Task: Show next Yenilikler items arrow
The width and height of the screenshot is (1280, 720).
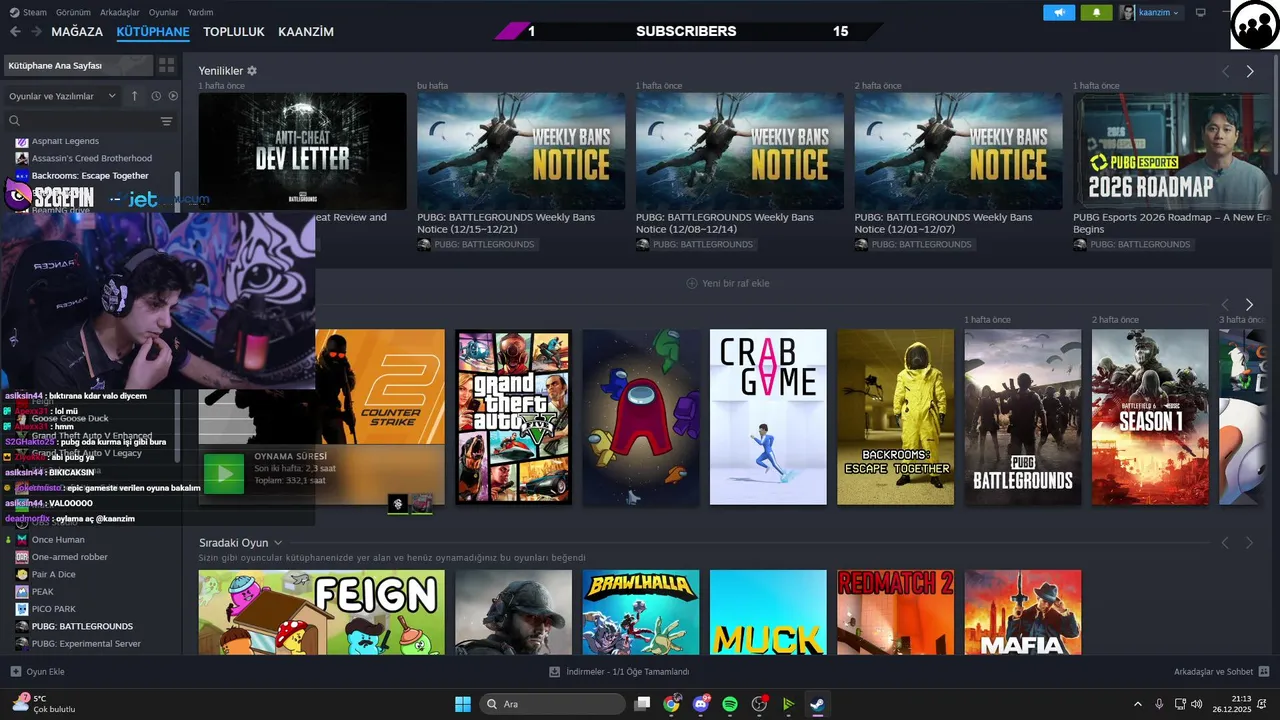Action: [1250, 72]
